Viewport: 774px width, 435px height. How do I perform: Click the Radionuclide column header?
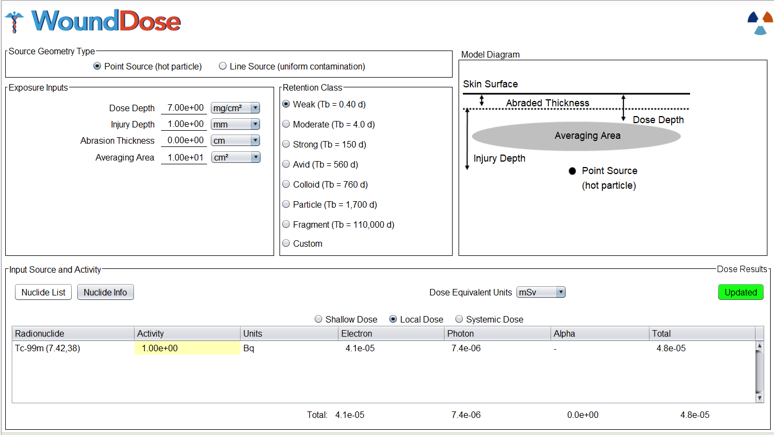tap(73, 333)
